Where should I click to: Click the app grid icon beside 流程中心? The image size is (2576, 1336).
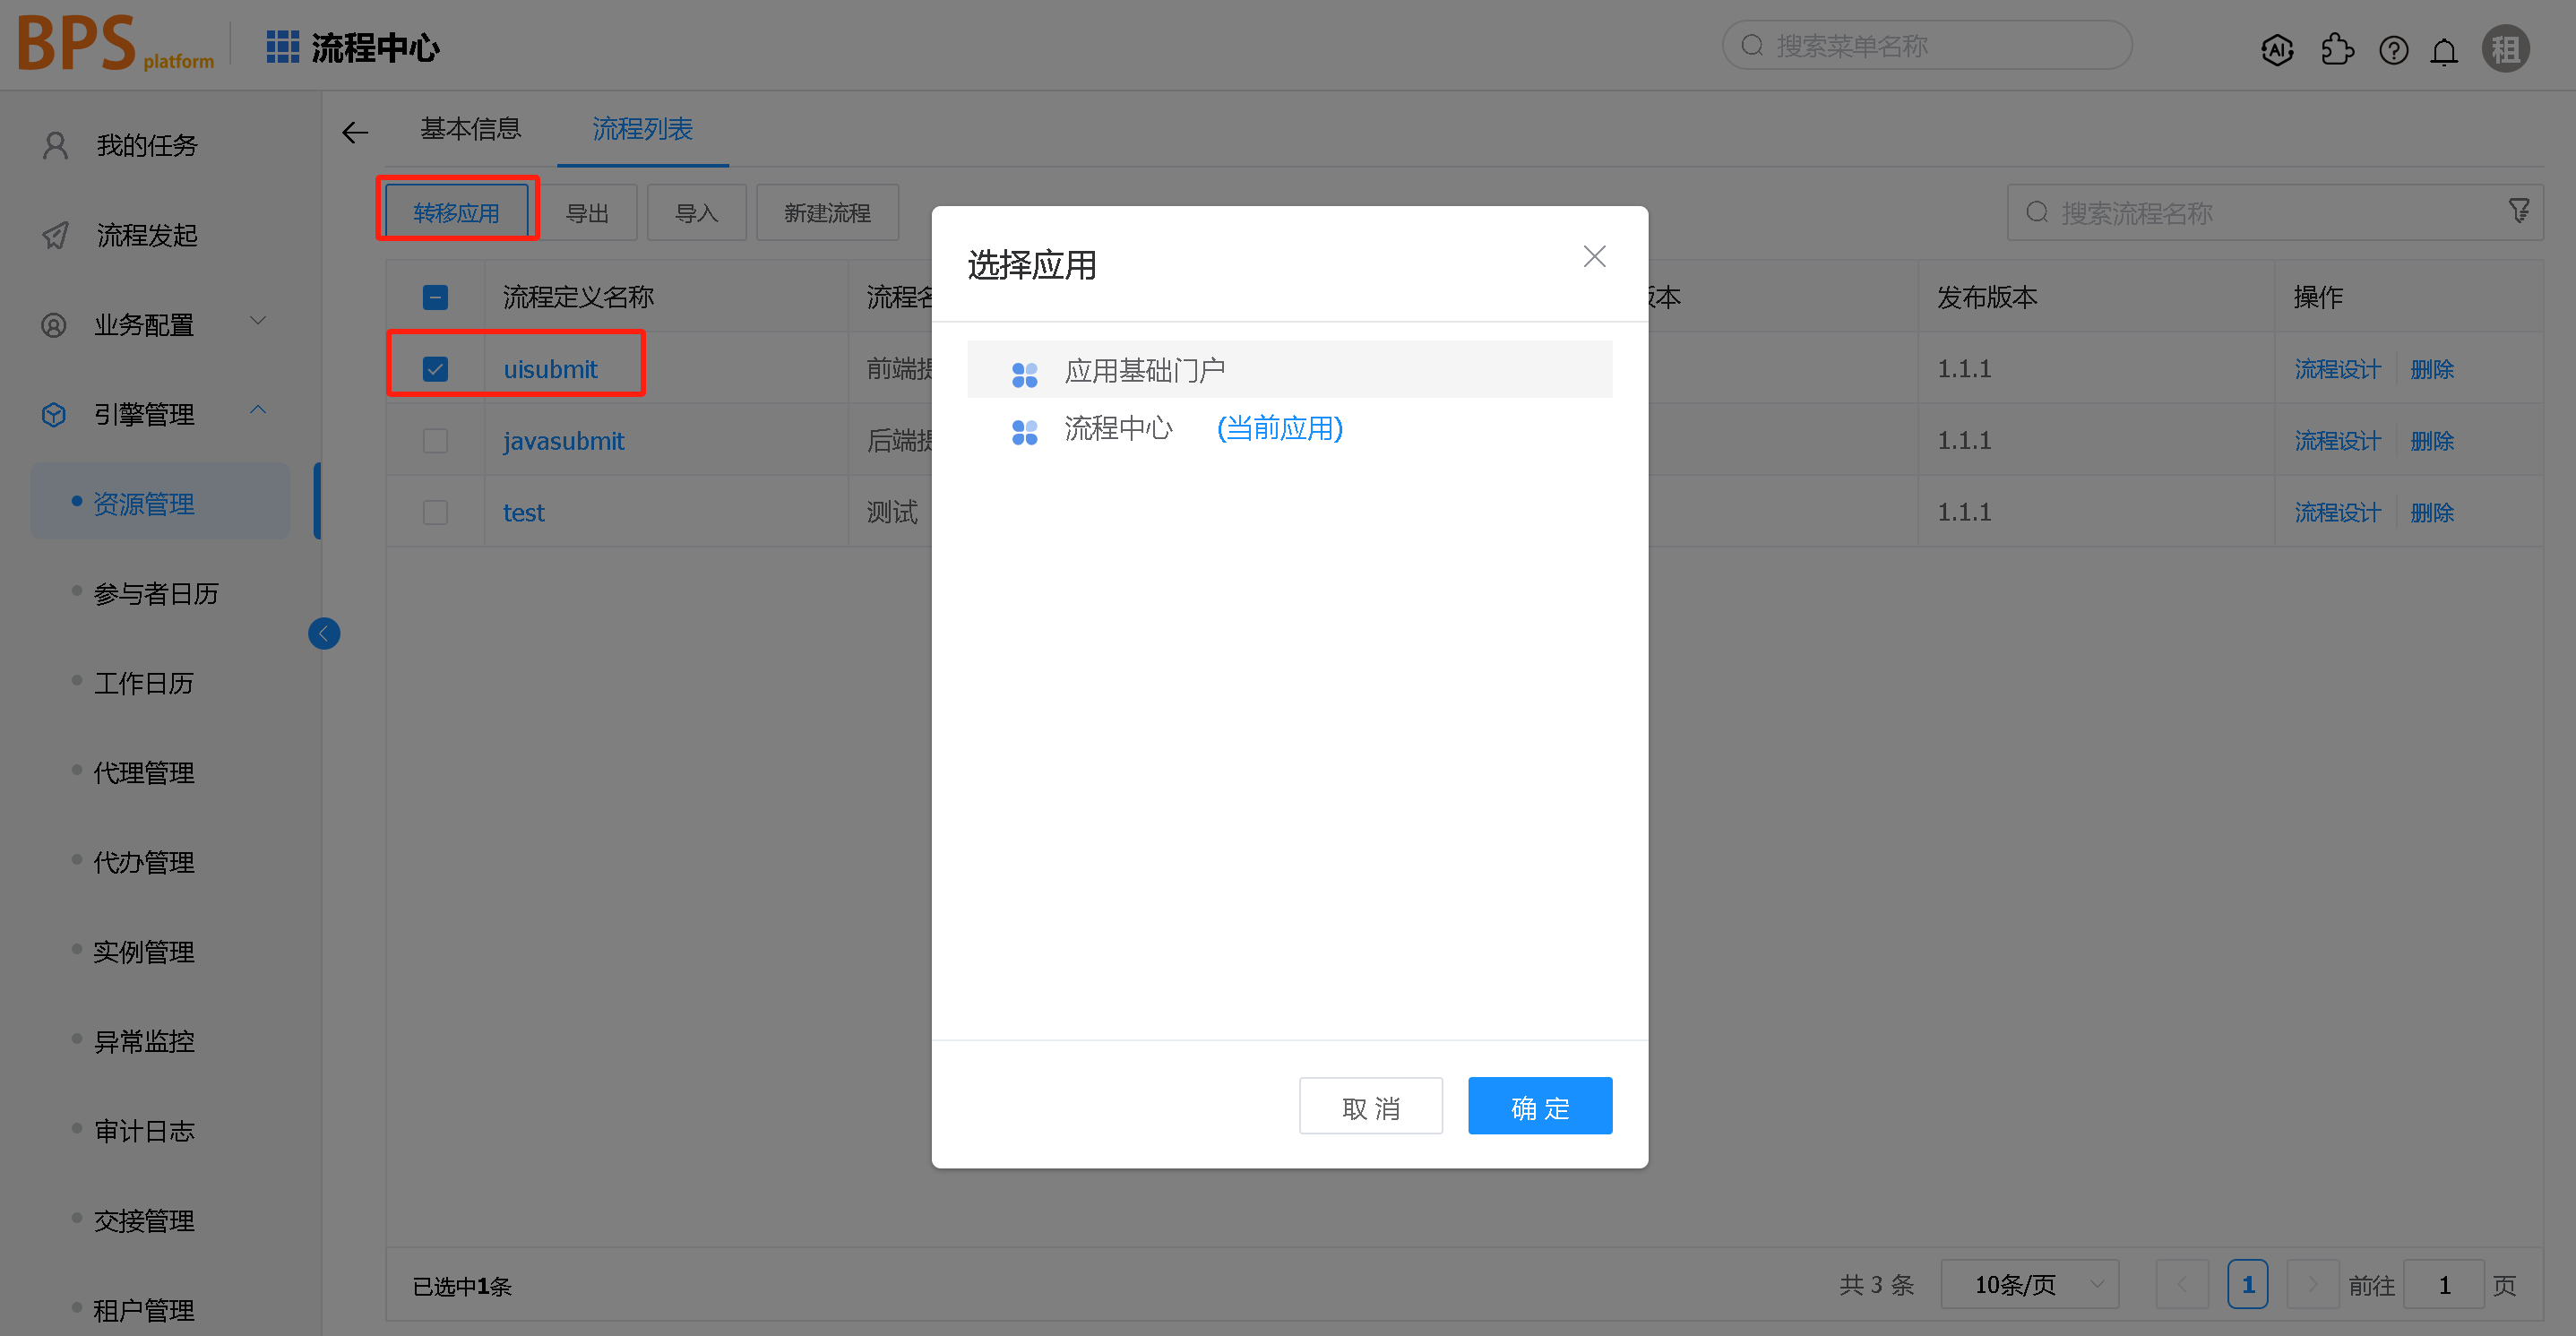pyautogui.click(x=282, y=47)
